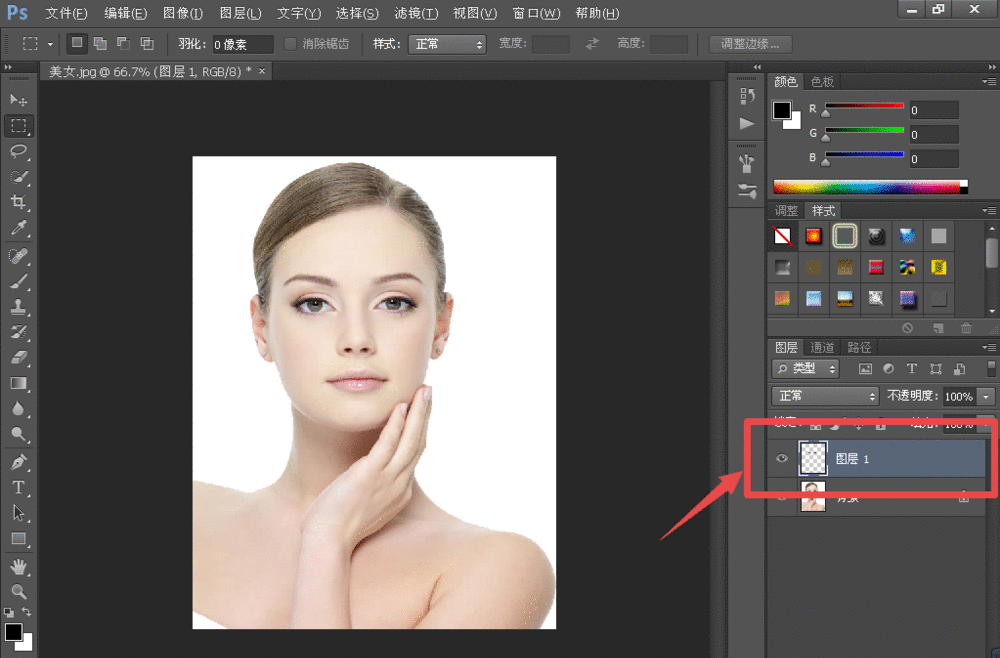This screenshot has height=658, width=1000.
Task: Choose the add-to-selection mode button
Action: point(99,44)
